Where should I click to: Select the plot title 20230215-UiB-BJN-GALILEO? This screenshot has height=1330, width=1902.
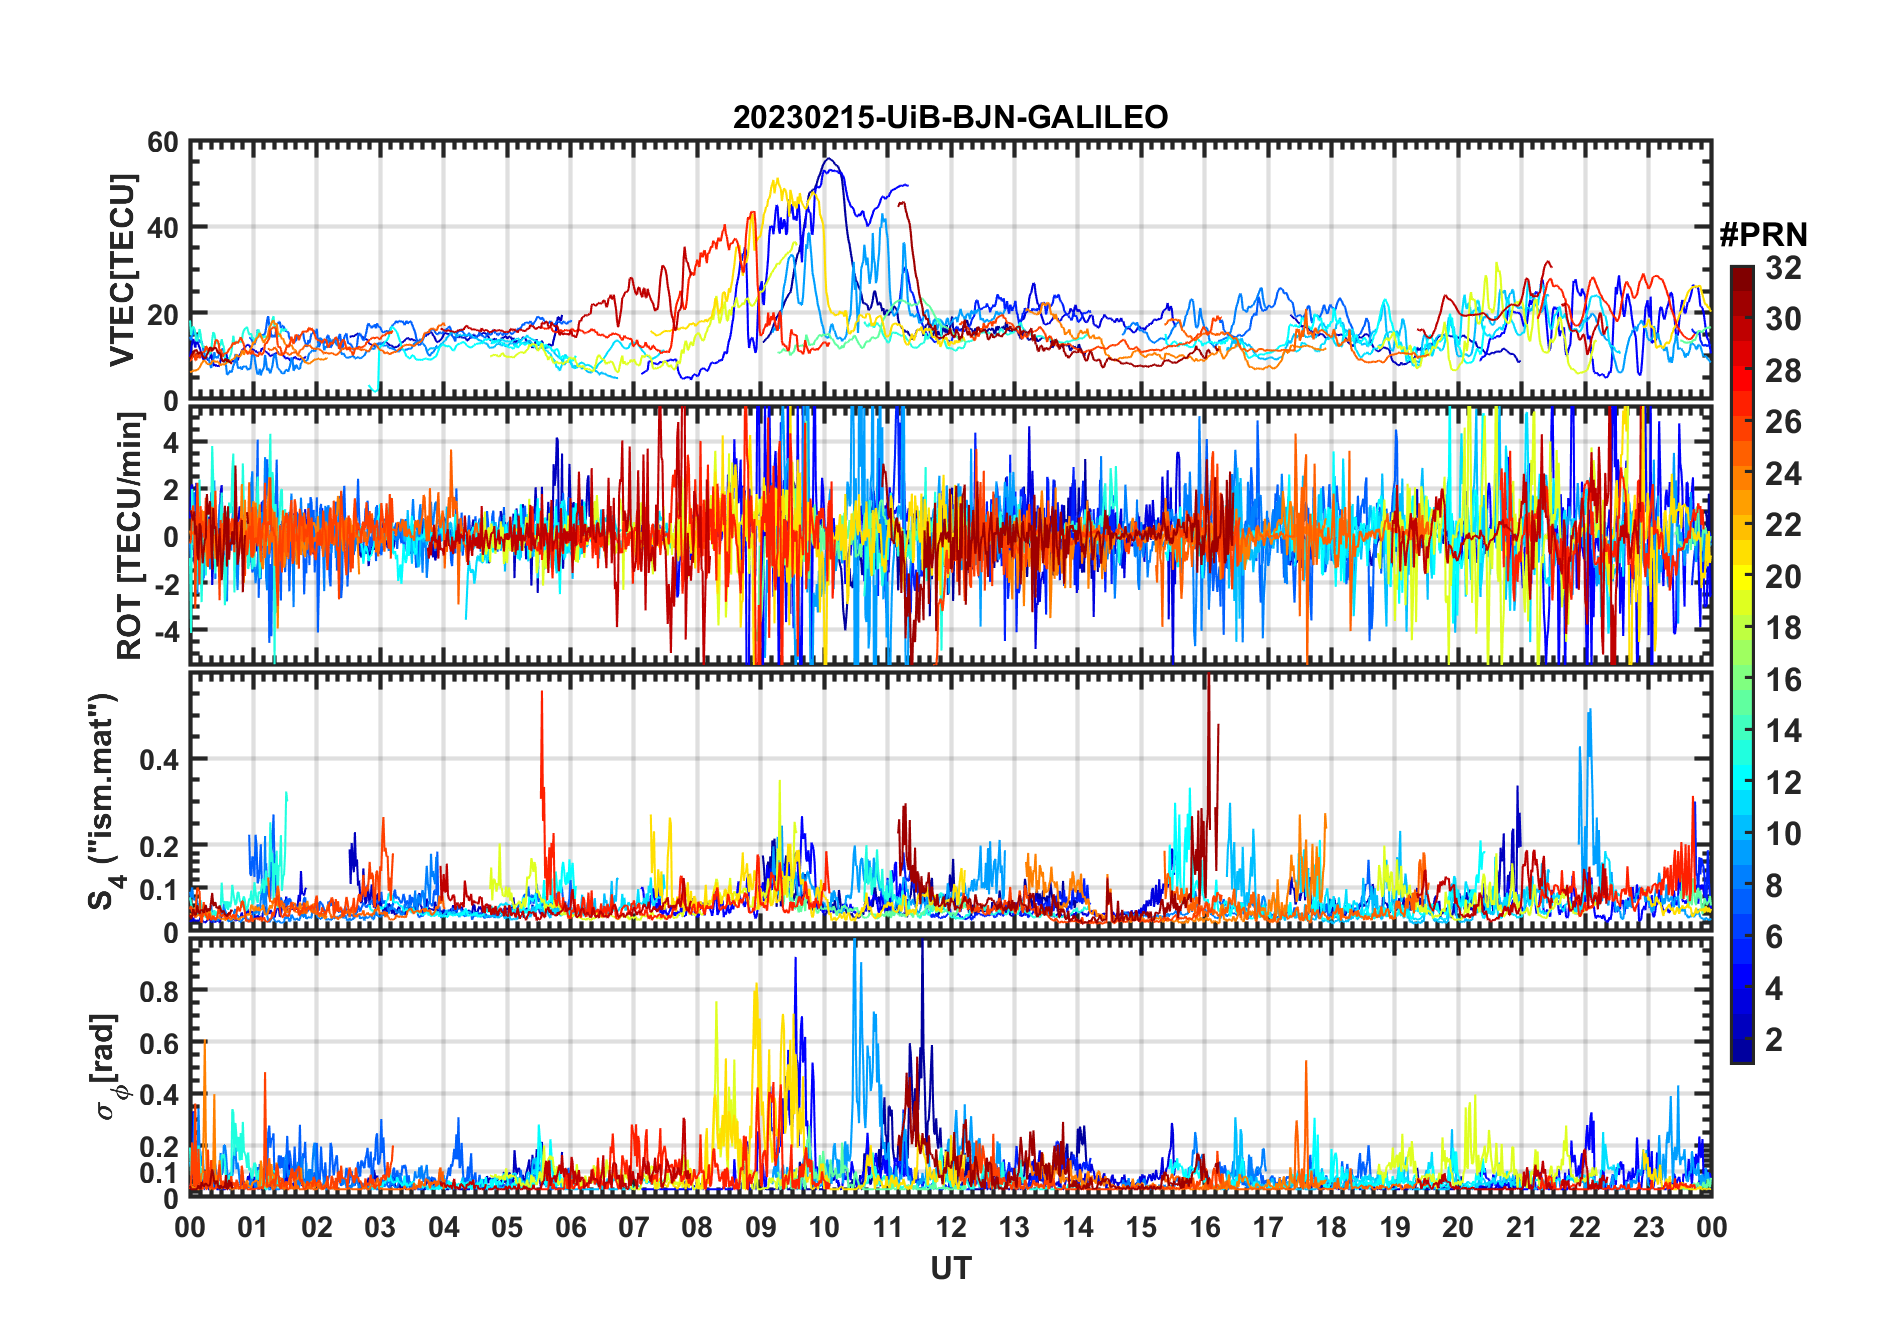coord(950,117)
